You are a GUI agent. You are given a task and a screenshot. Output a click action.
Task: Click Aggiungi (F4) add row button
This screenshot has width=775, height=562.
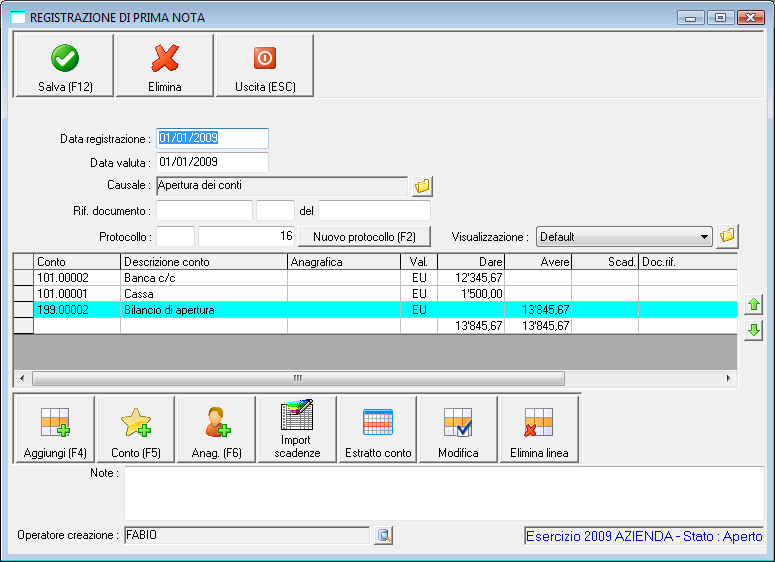click(55, 430)
